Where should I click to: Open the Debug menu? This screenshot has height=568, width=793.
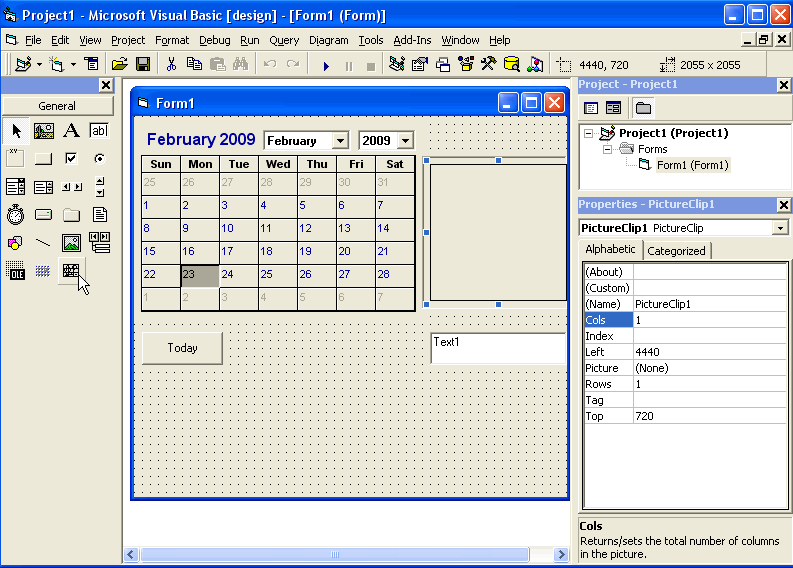[214, 40]
